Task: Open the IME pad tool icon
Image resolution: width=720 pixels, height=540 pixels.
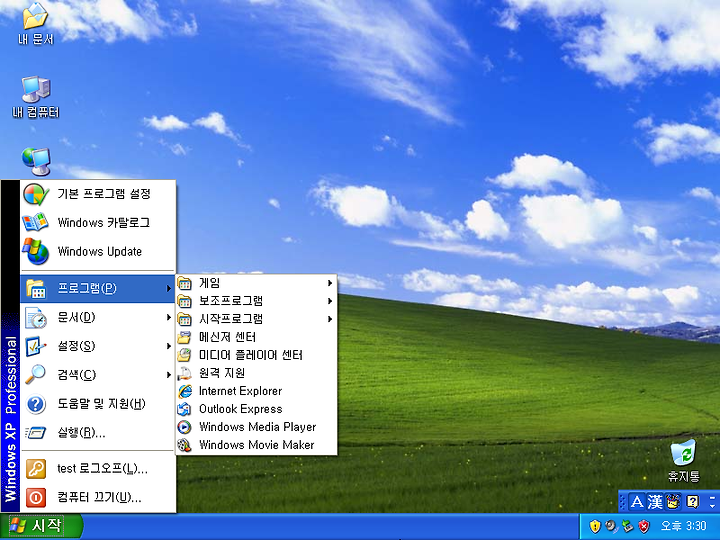Action: click(x=673, y=501)
